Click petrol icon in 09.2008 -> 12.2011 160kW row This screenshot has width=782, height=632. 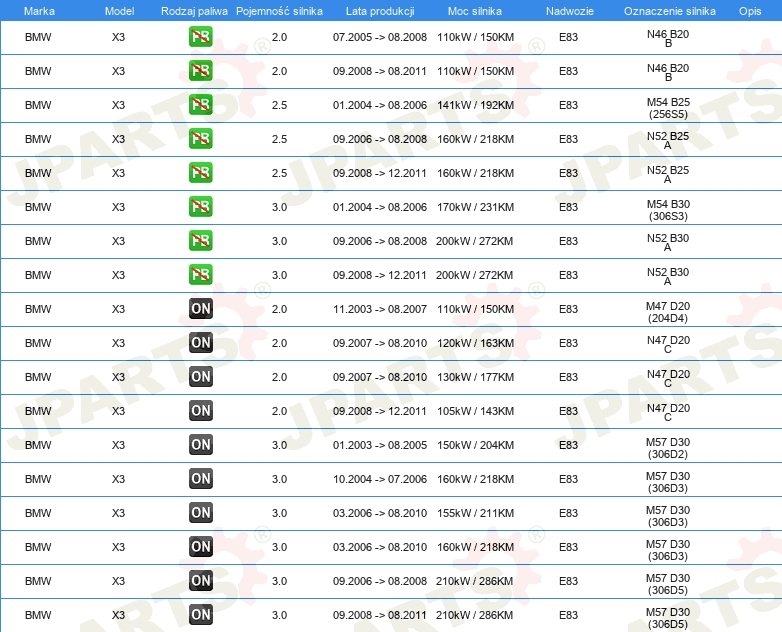tap(200, 173)
